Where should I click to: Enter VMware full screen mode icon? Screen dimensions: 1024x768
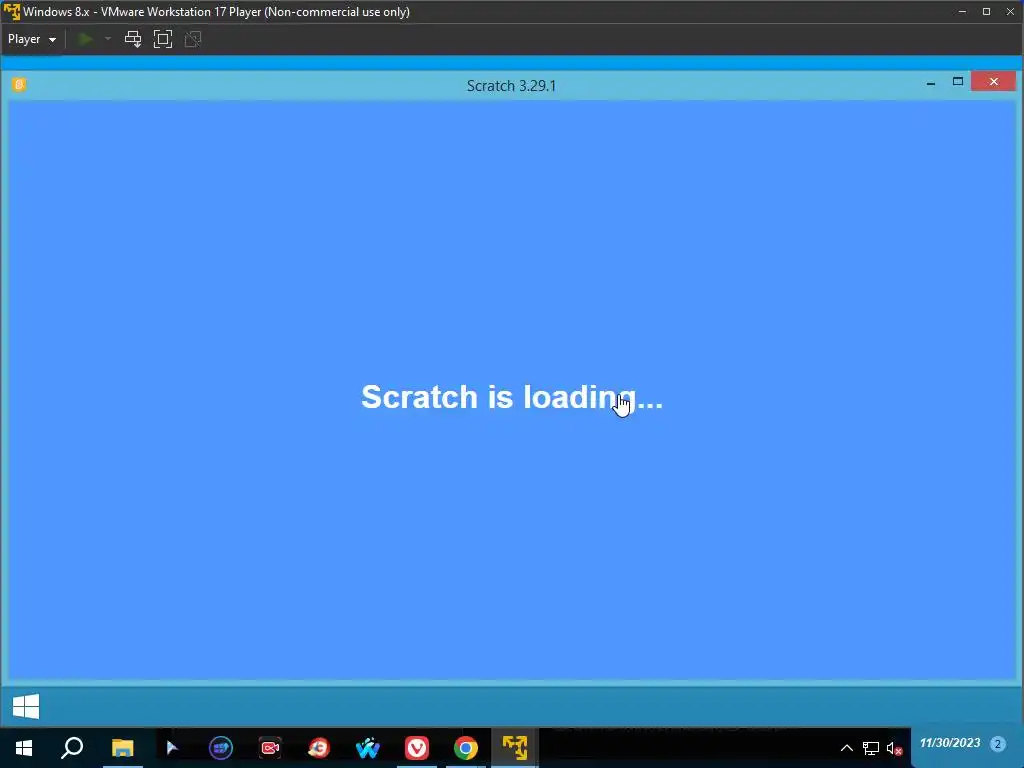163,39
